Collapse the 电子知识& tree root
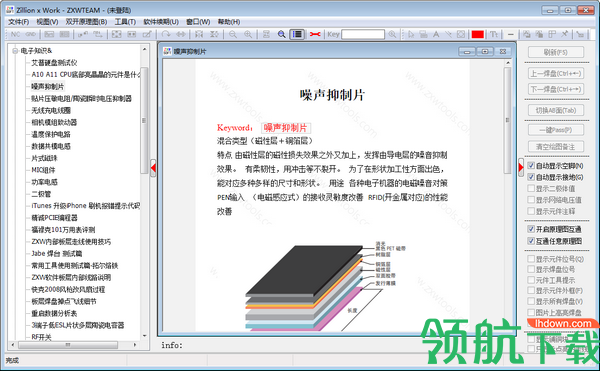 15,50
